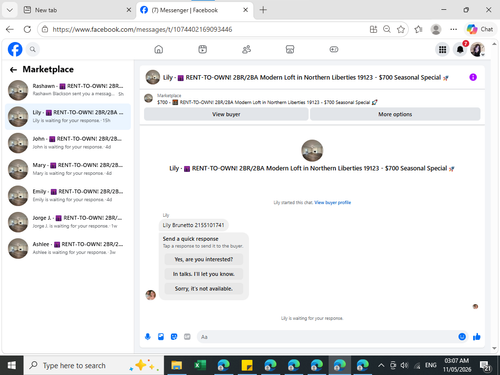Image resolution: width=500 pixels, height=375 pixels.
Task: Open the Facebook menu grid icon
Action: coord(442,49)
